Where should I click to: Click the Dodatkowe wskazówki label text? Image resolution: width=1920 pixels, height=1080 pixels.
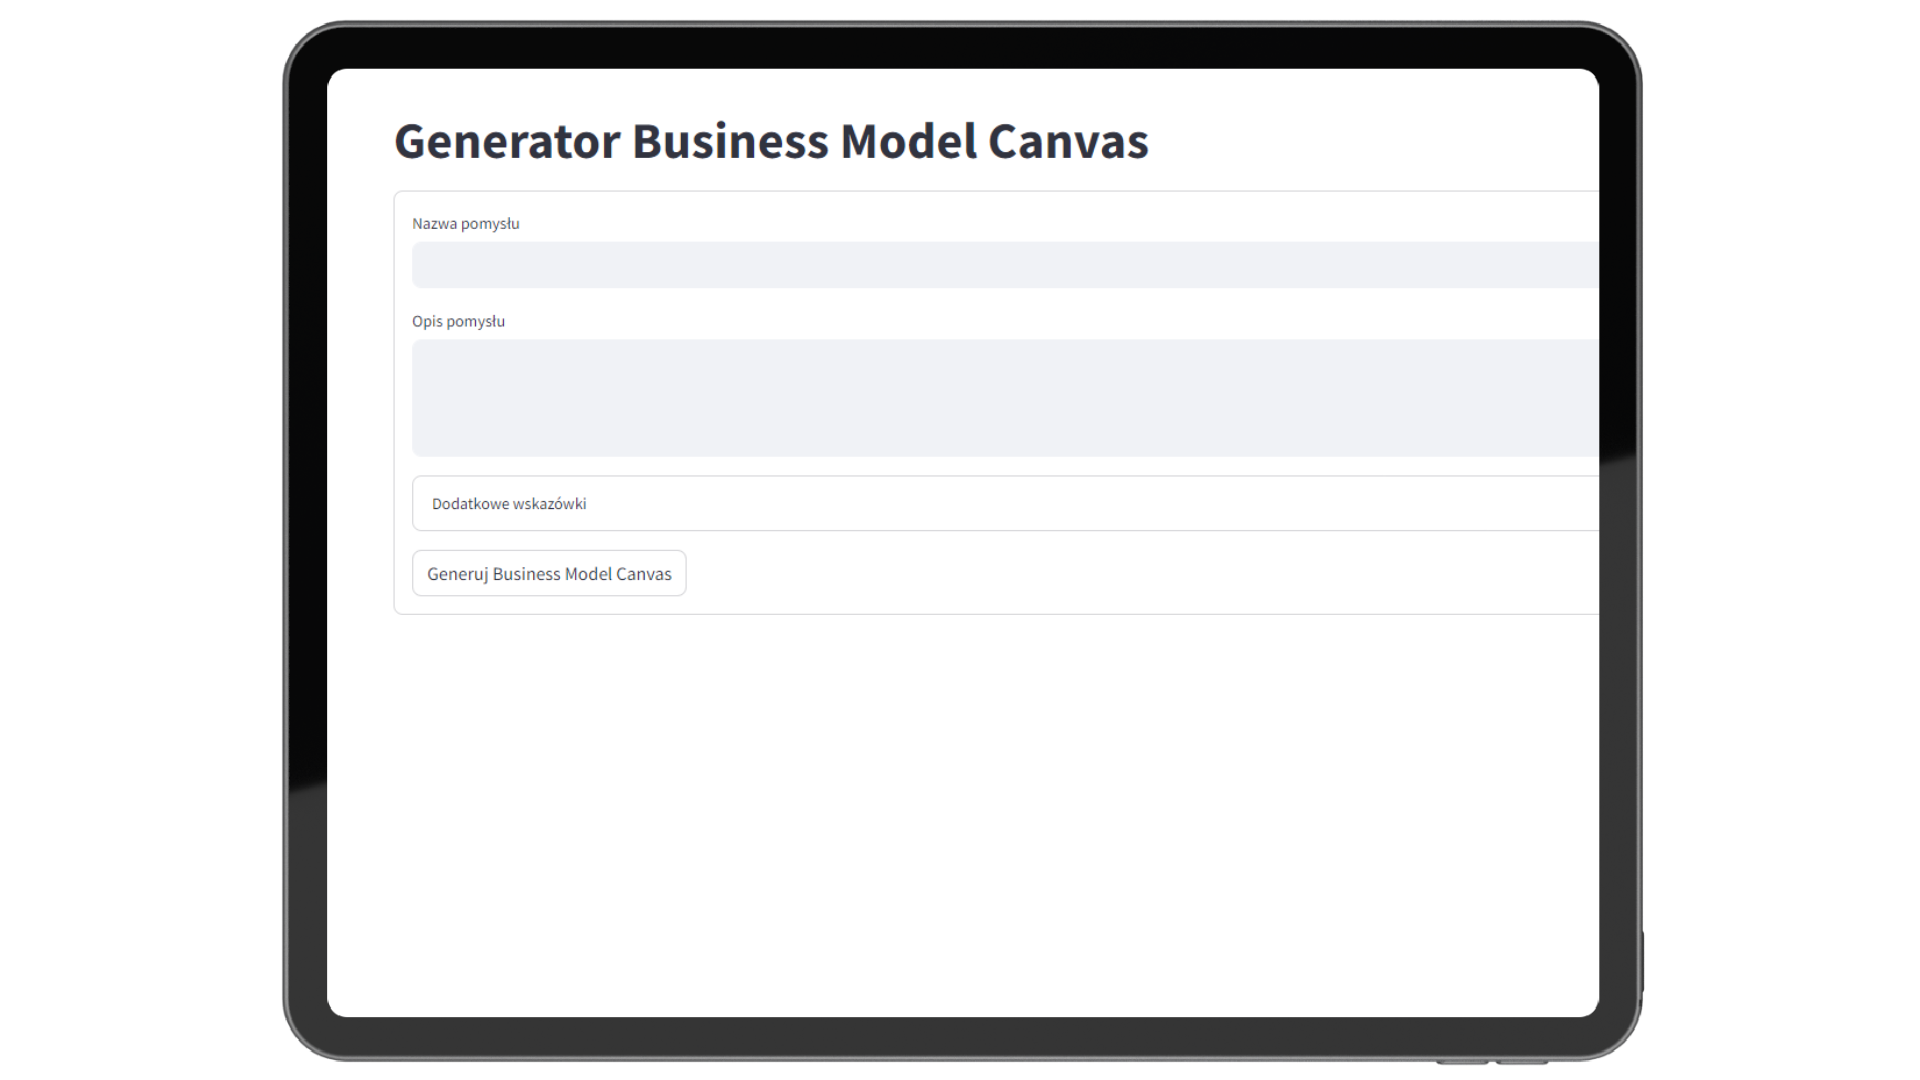pyautogui.click(x=509, y=504)
